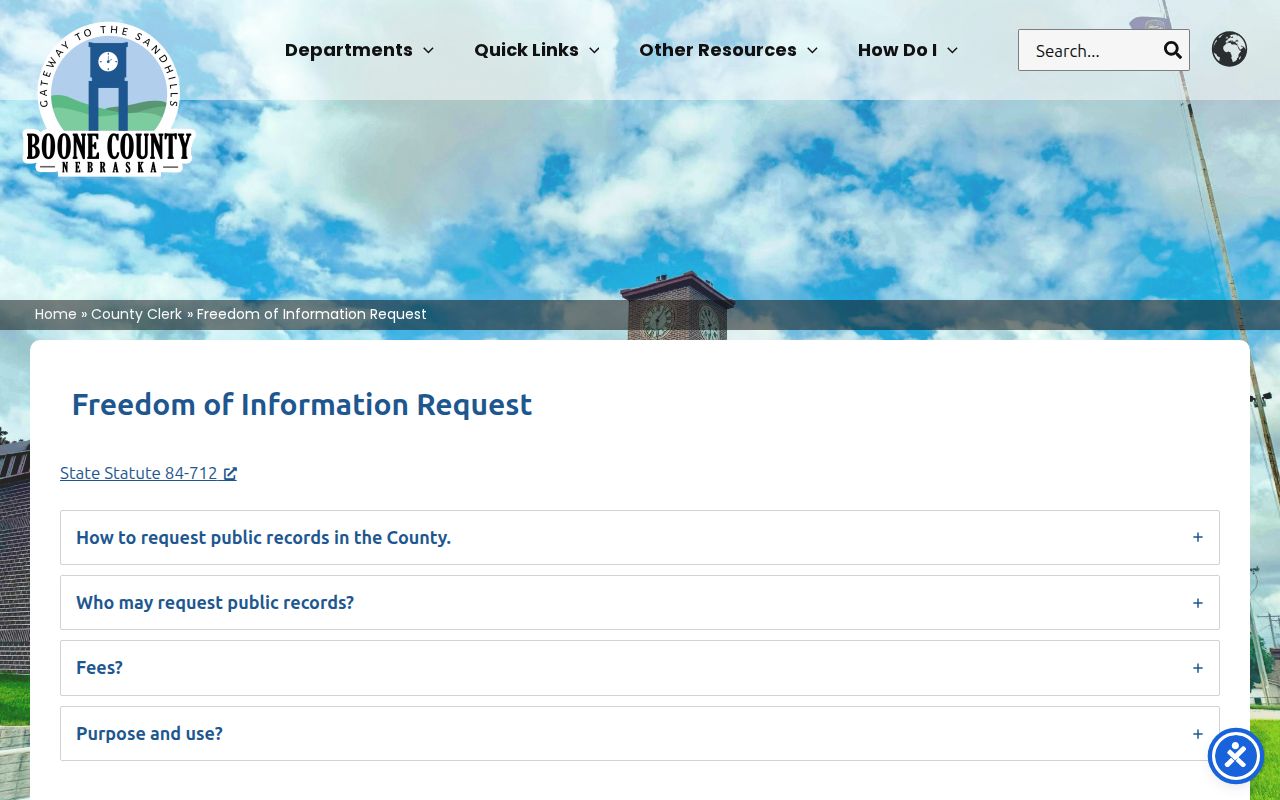Click the Freedom of Information Request heading

(302, 405)
